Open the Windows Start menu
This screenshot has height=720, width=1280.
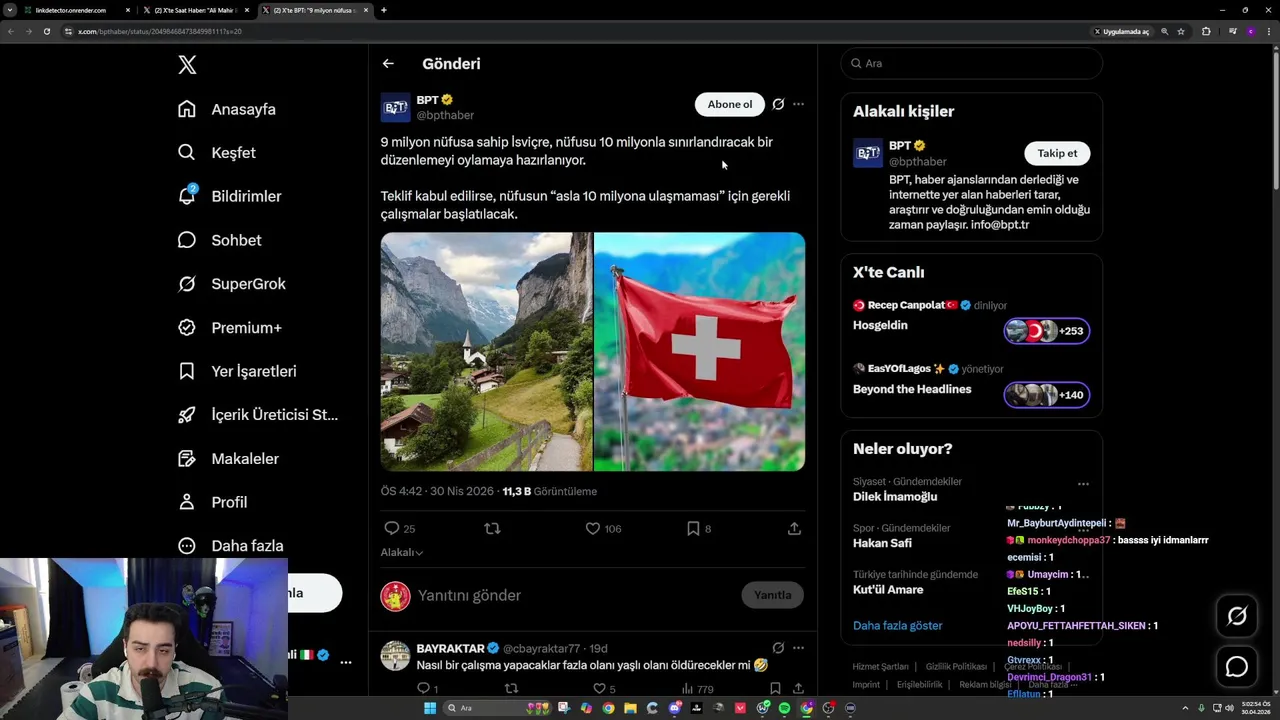[x=430, y=708]
